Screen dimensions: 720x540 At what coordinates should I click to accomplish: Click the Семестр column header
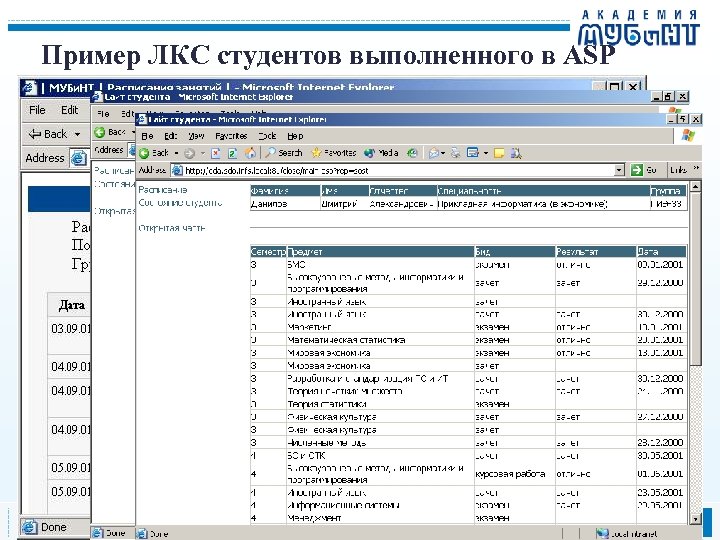click(268, 252)
